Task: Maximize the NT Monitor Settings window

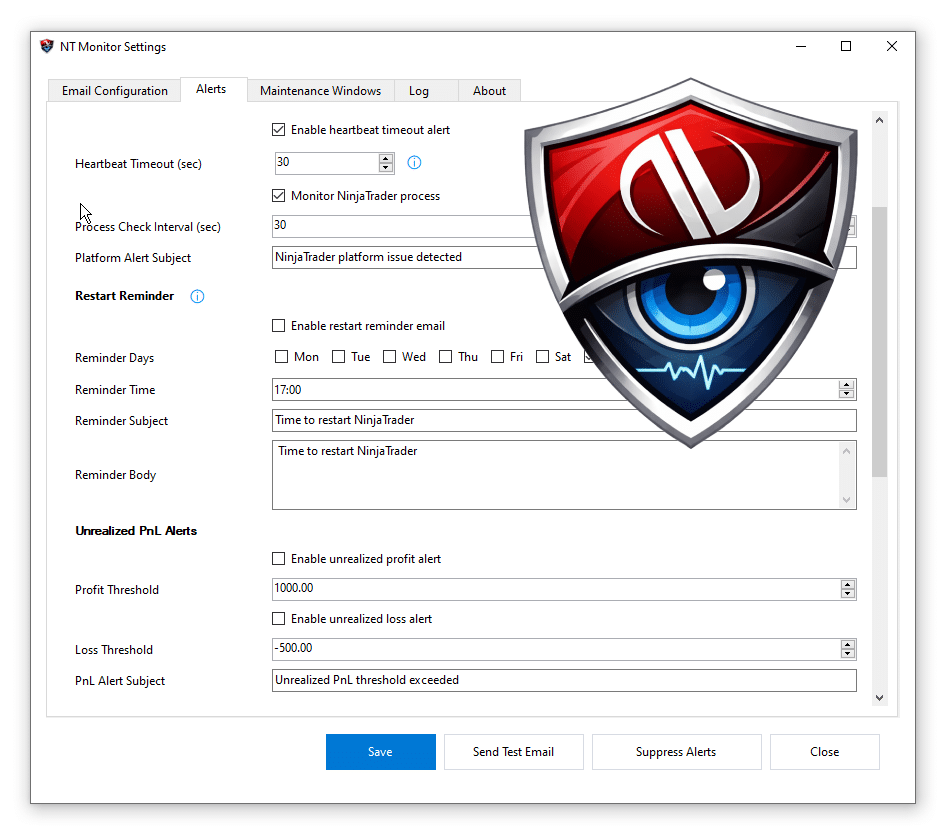Action: pos(846,47)
